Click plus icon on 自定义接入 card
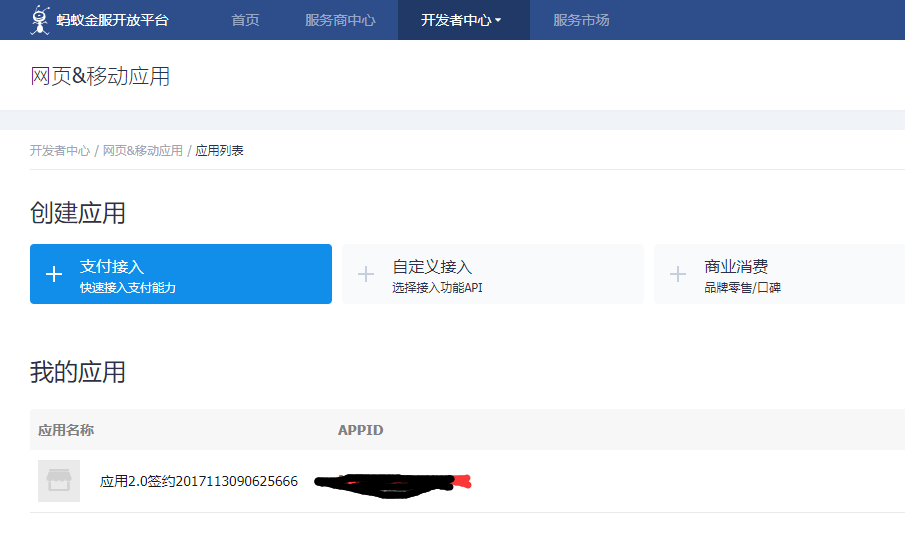This screenshot has width=905, height=535. click(366, 274)
